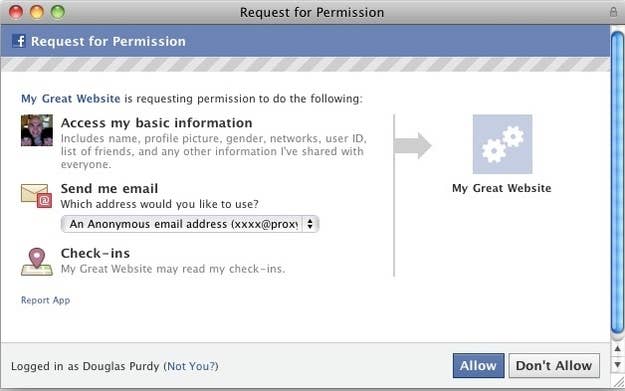625x391 pixels.
Task: Open the My Great Website link in request text
Action: tap(71, 98)
